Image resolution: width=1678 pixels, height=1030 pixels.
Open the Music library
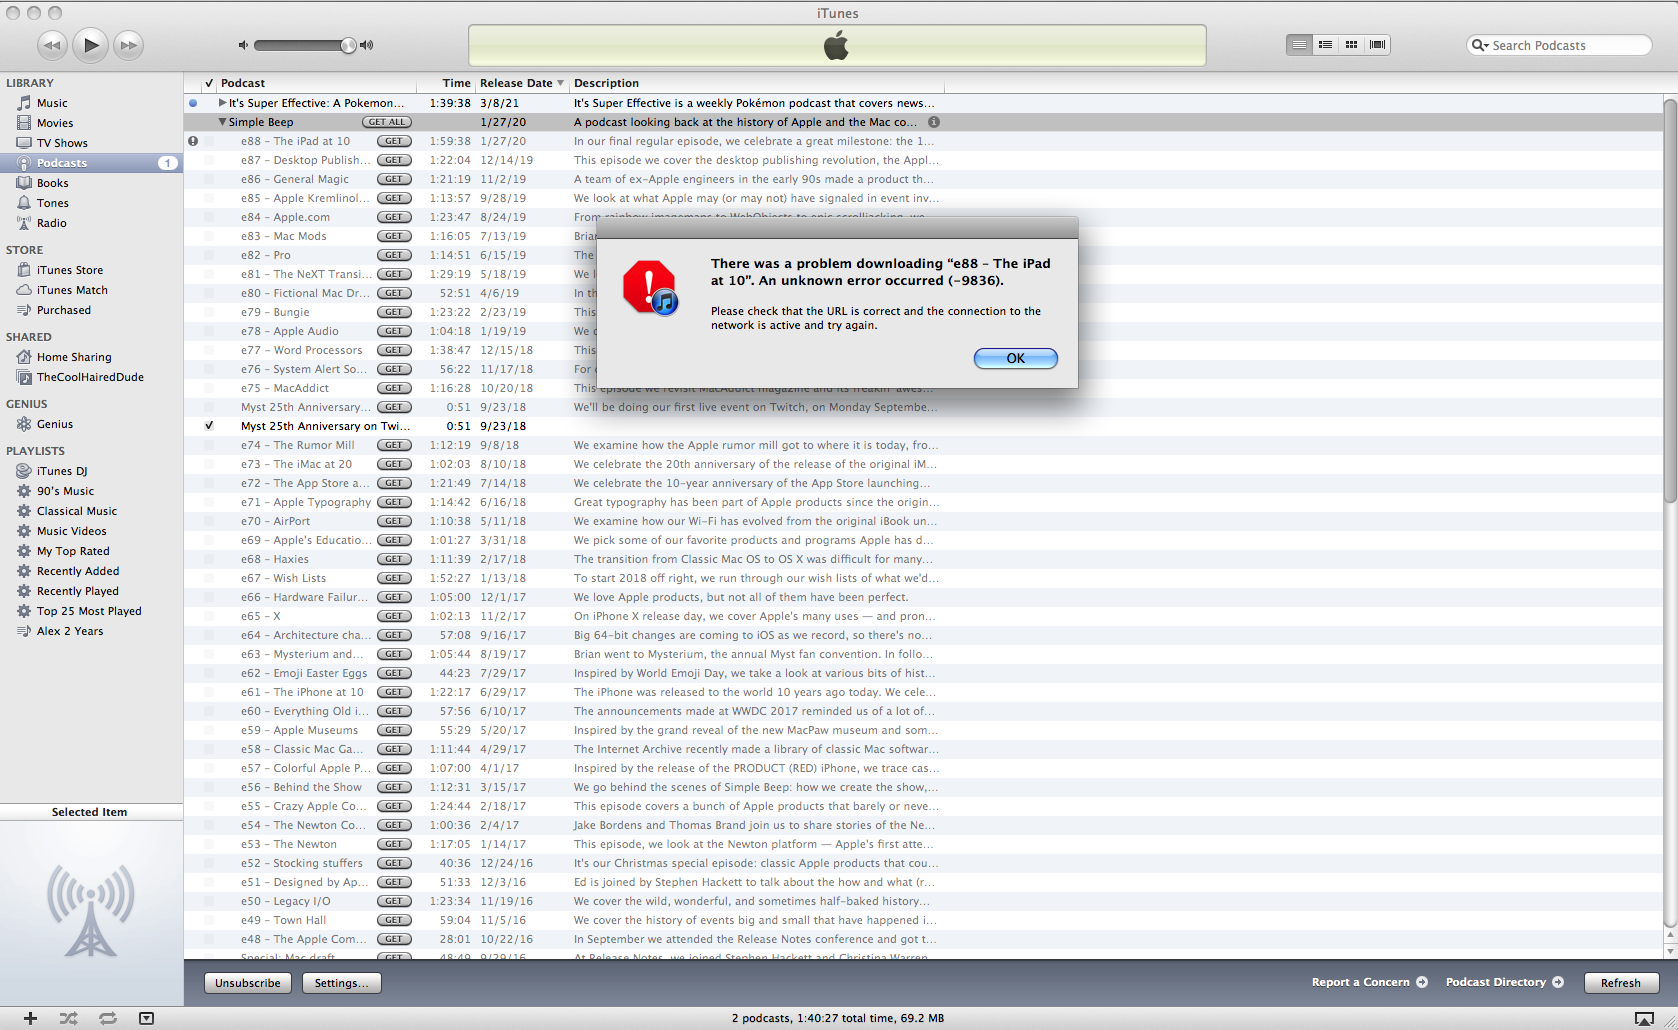(52, 103)
